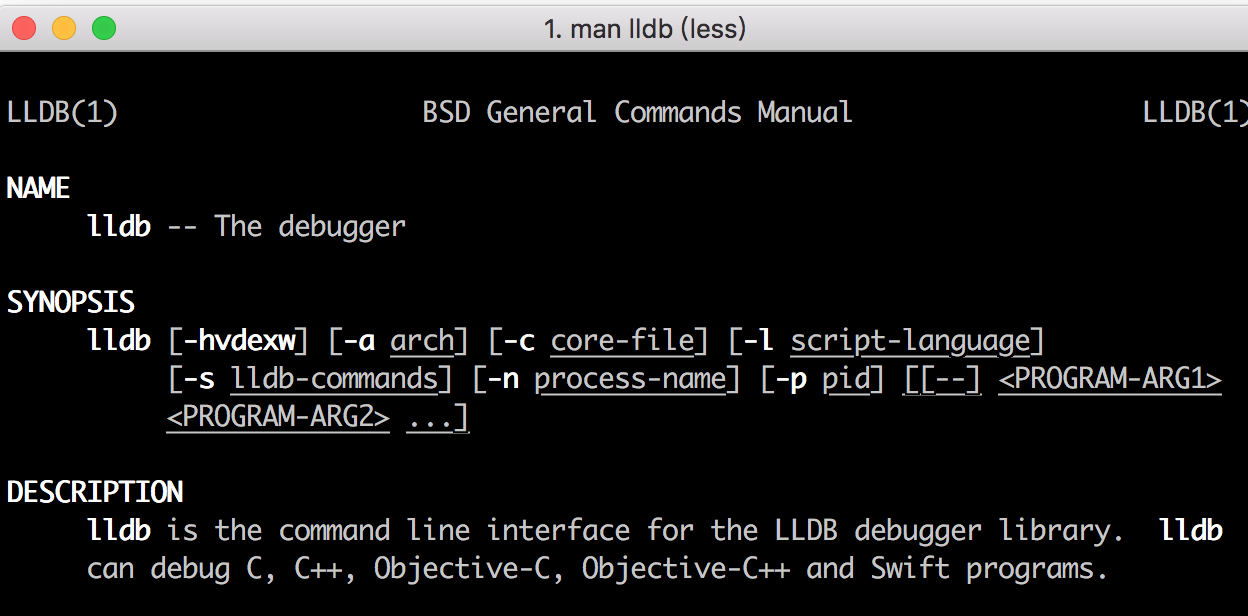Click the bold 'lldb' in NAME section
This screenshot has width=1248, height=616.
pyautogui.click(x=119, y=226)
